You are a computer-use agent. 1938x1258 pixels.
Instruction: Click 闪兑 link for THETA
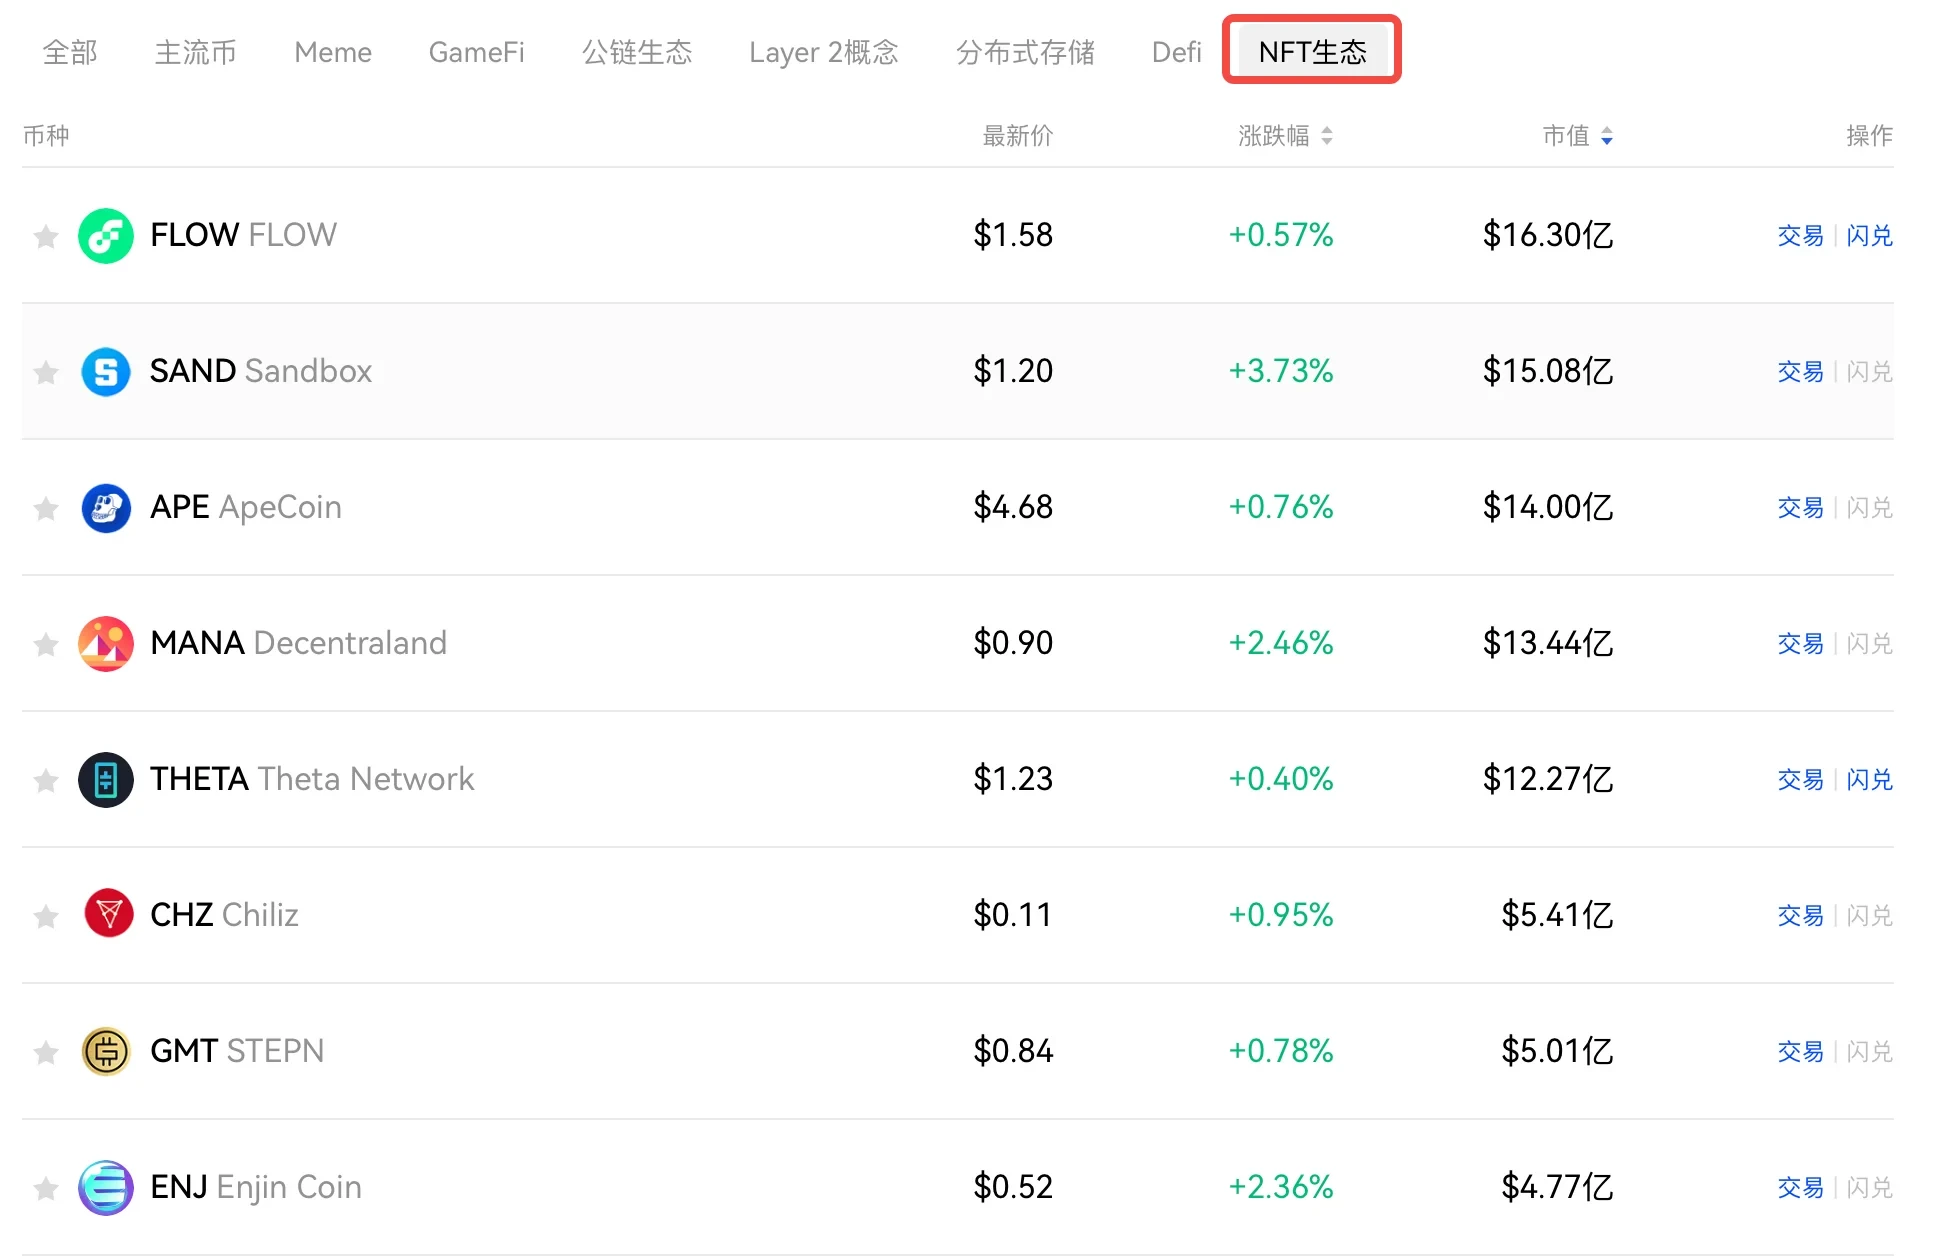tap(1869, 780)
